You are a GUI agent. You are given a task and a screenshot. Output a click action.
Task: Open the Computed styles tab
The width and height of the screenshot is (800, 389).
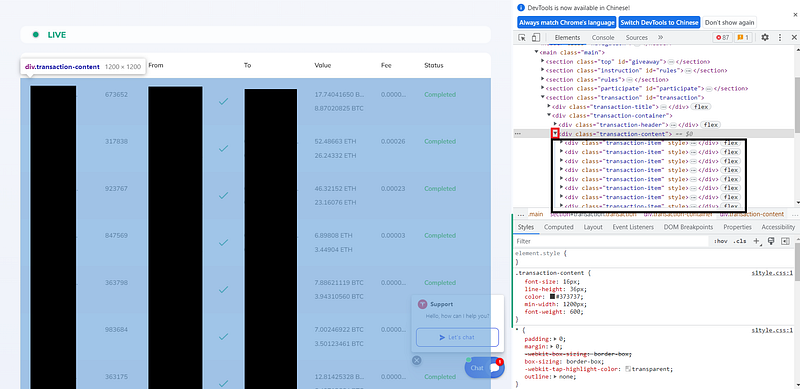pyautogui.click(x=559, y=227)
